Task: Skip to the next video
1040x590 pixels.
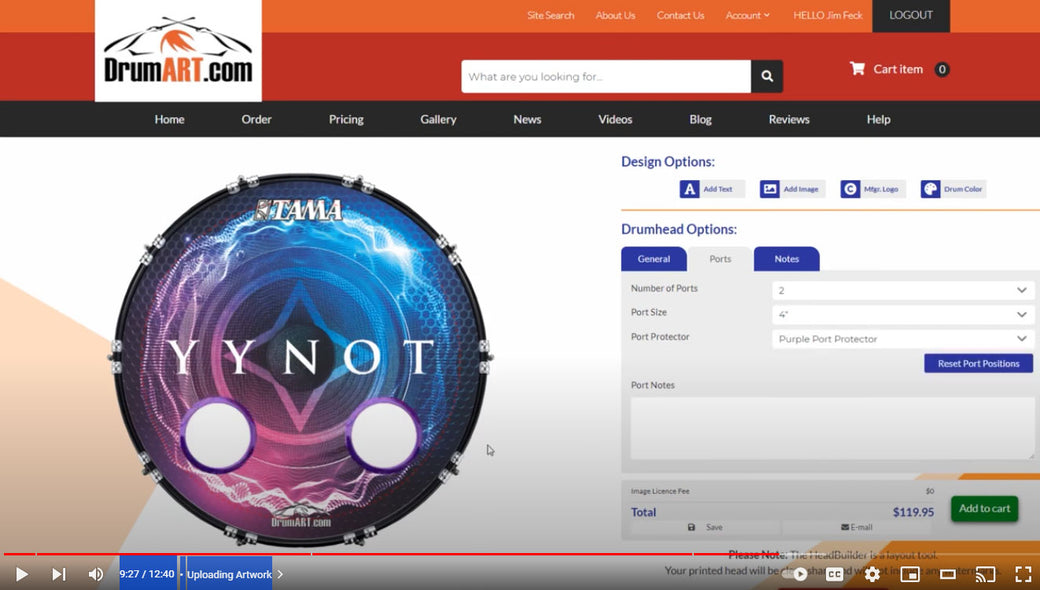Action: (59, 574)
